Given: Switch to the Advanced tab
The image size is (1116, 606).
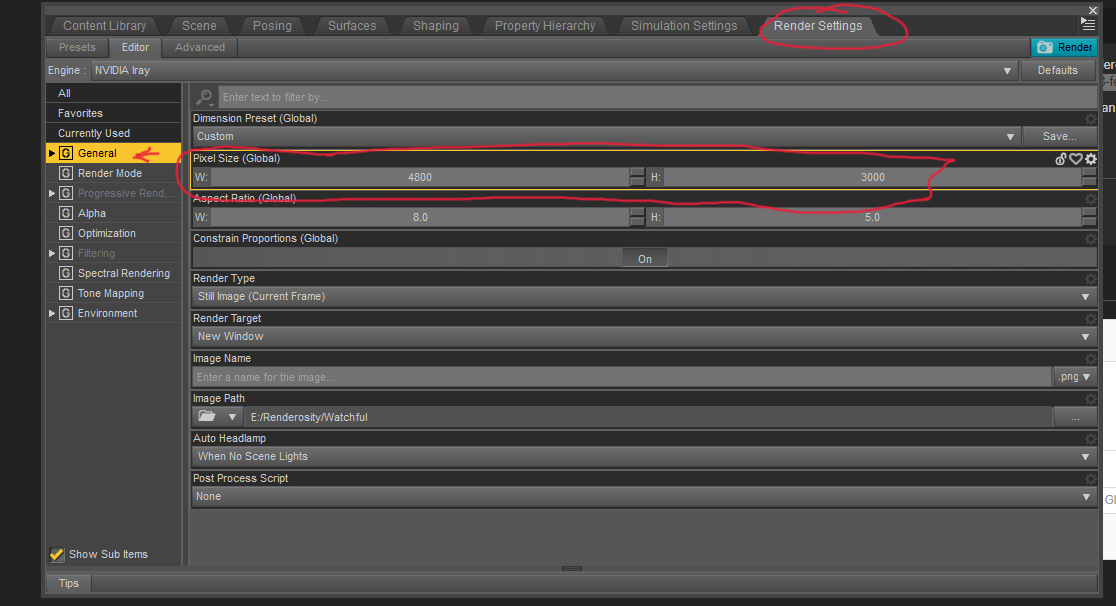Looking at the screenshot, I should (x=199, y=47).
